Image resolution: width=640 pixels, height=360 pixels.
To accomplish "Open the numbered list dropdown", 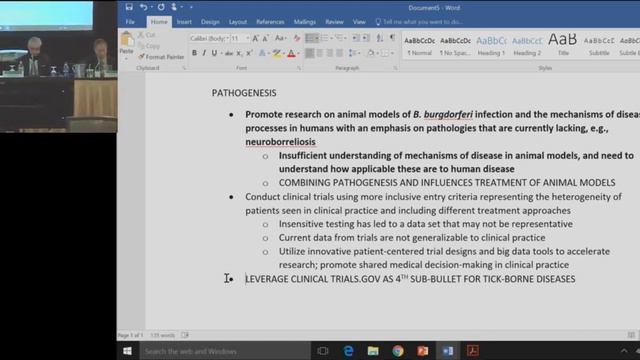I will 331,38.
